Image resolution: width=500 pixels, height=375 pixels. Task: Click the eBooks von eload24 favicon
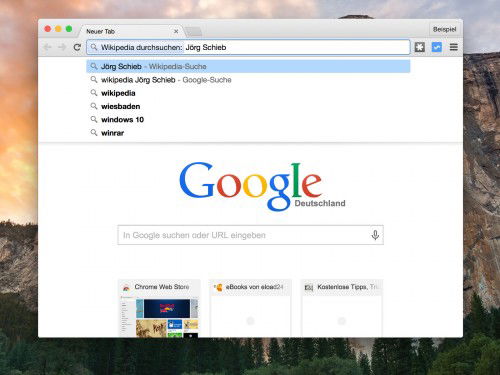(x=218, y=287)
